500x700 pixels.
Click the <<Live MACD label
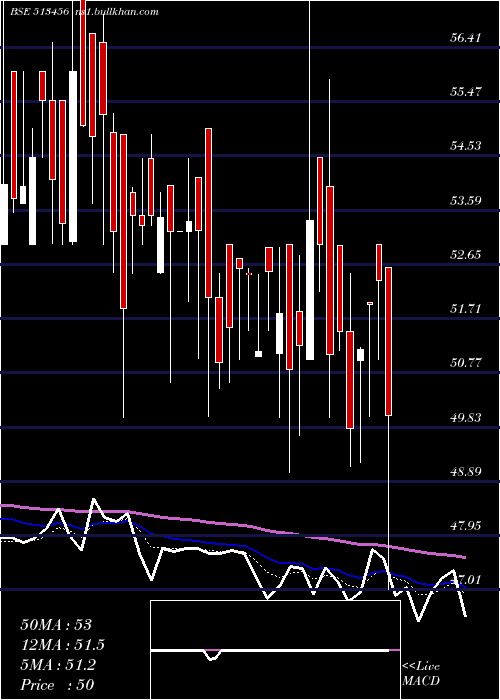421,674
